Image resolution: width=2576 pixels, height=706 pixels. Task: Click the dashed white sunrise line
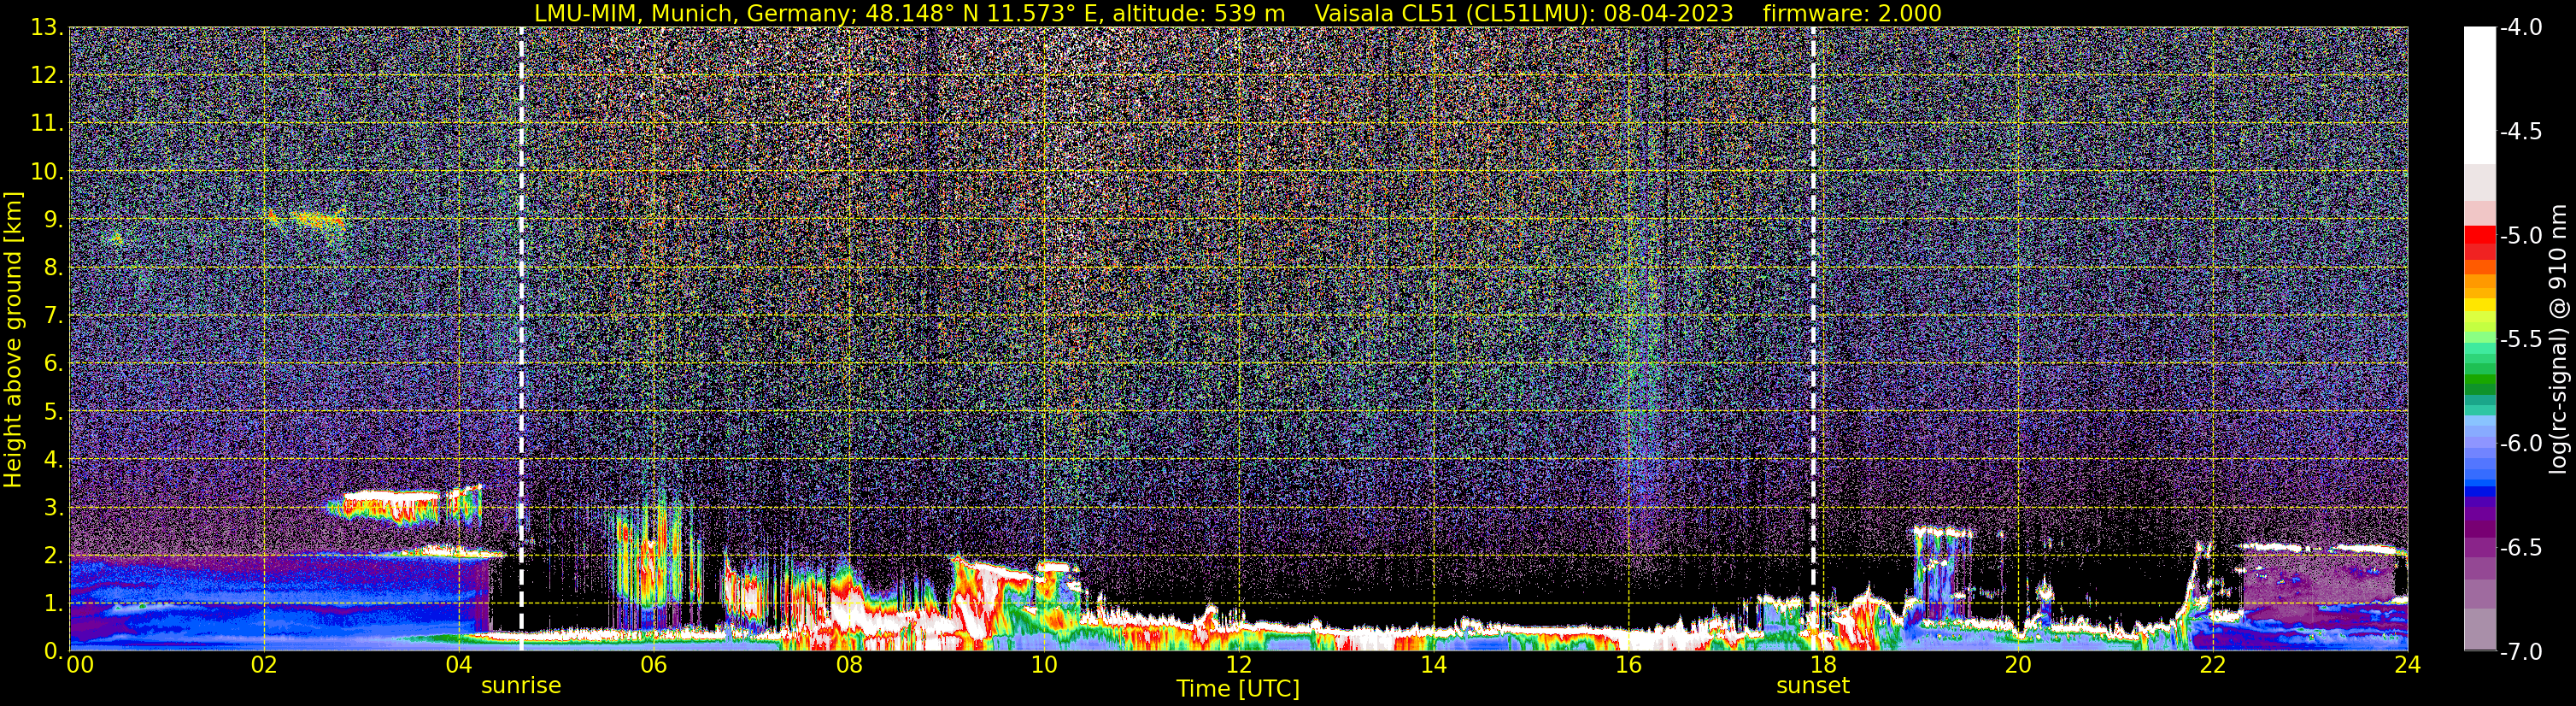click(x=521, y=339)
